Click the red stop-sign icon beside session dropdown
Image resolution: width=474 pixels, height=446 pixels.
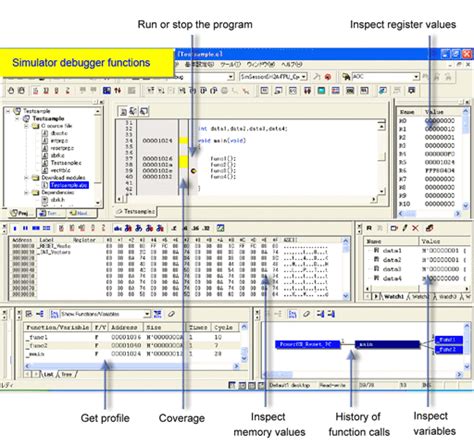pyautogui.click(x=328, y=77)
